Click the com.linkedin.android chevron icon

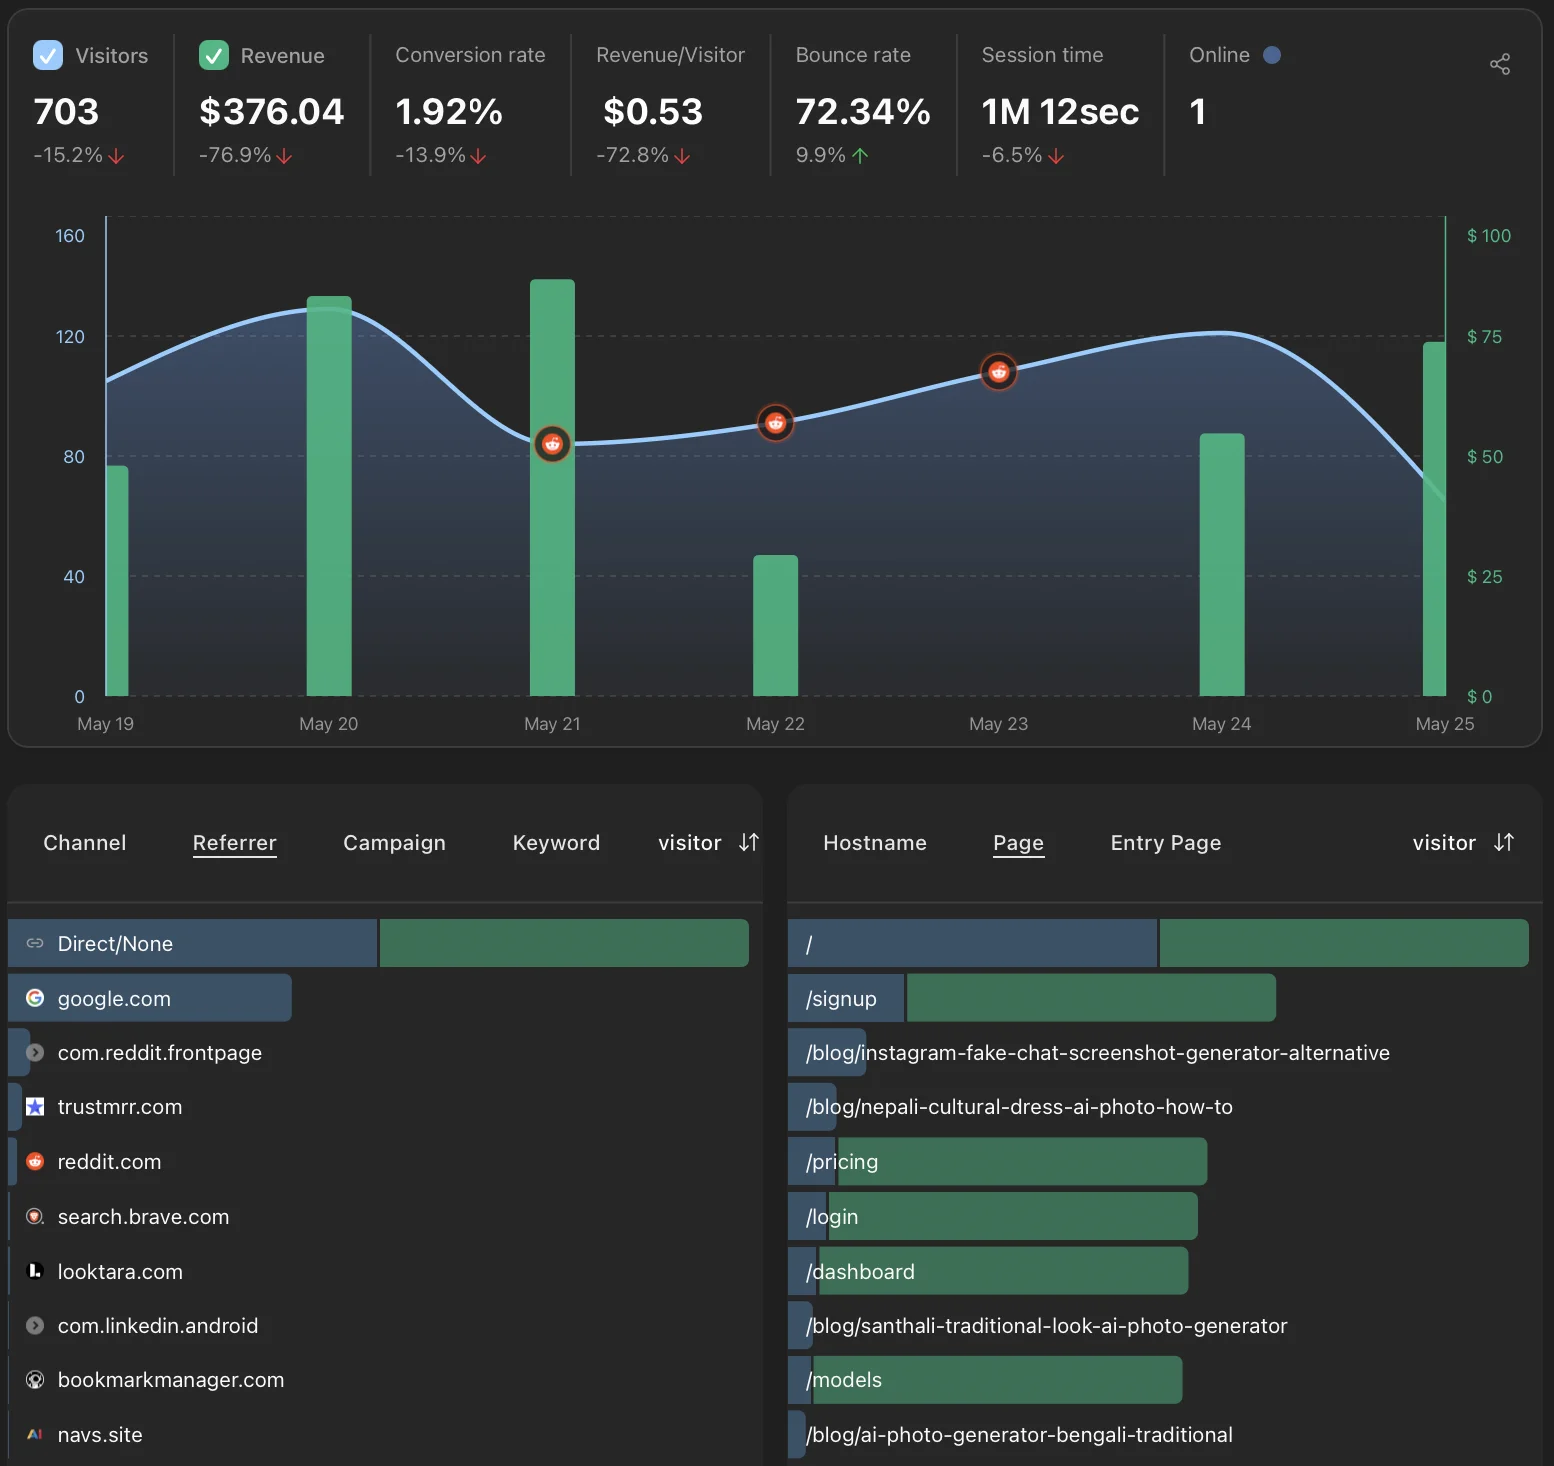35,1326
